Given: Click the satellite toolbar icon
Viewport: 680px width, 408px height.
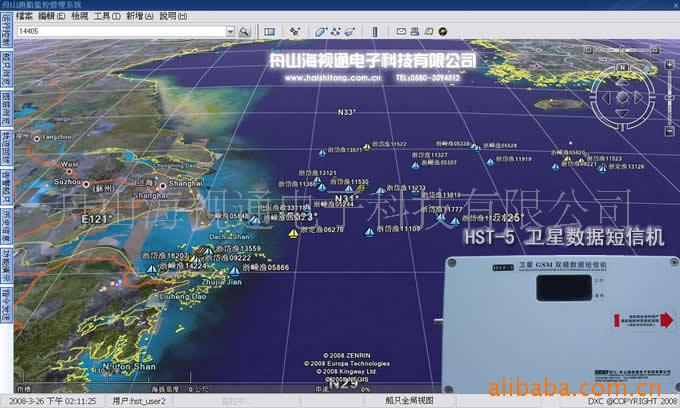Looking at the screenshot, I should 295,32.
